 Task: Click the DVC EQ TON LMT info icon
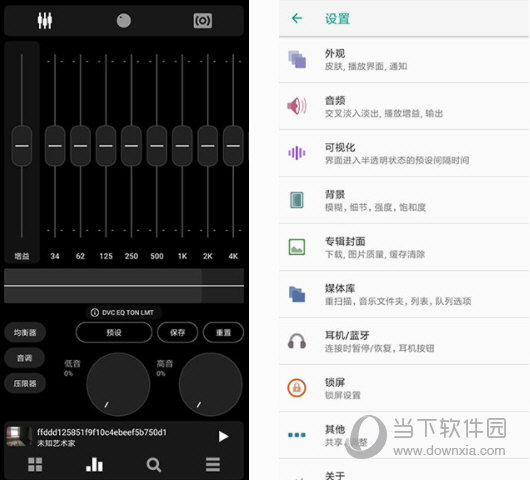click(x=94, y=313)
